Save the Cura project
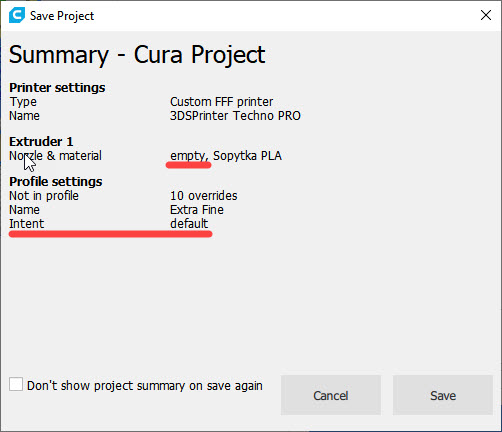502x432 pixels. [x=443, y=395]
